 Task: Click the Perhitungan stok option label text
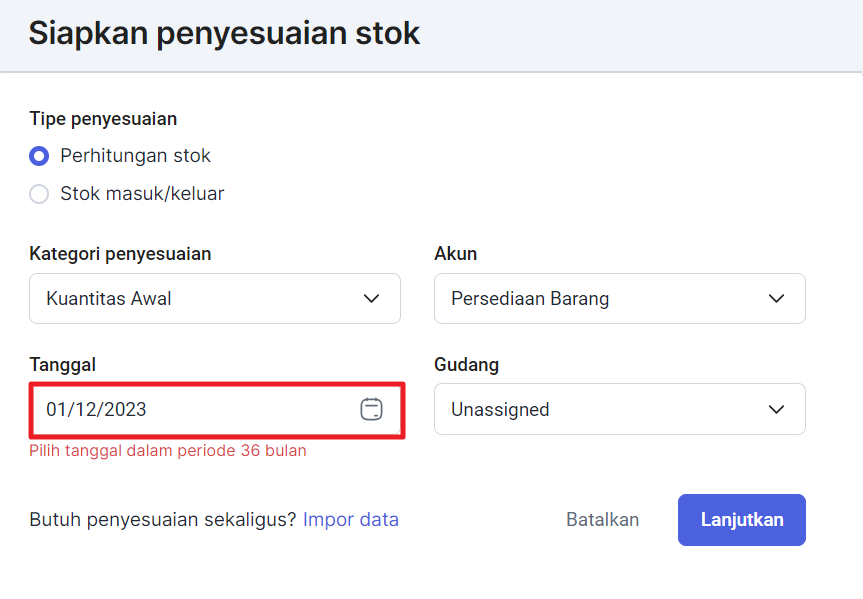(x=135, y=156)
